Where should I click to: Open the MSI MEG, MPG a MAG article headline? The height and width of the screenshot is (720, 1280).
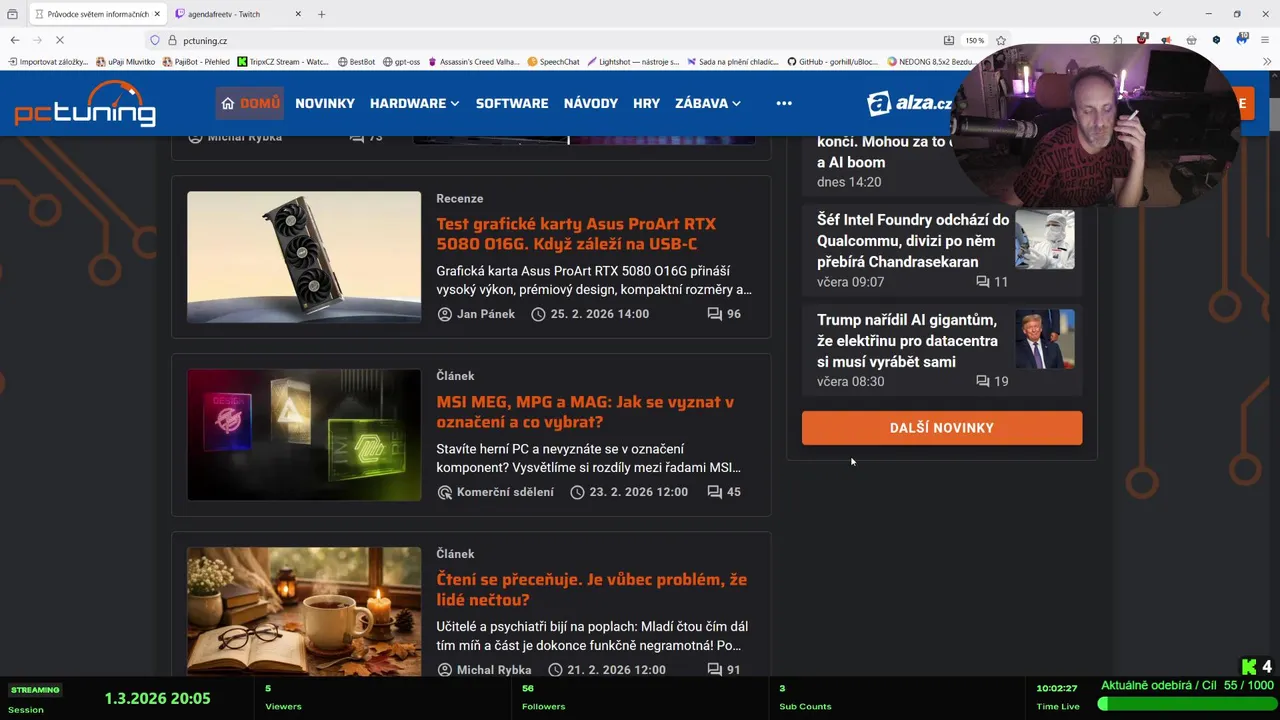(x=585, y=412)
